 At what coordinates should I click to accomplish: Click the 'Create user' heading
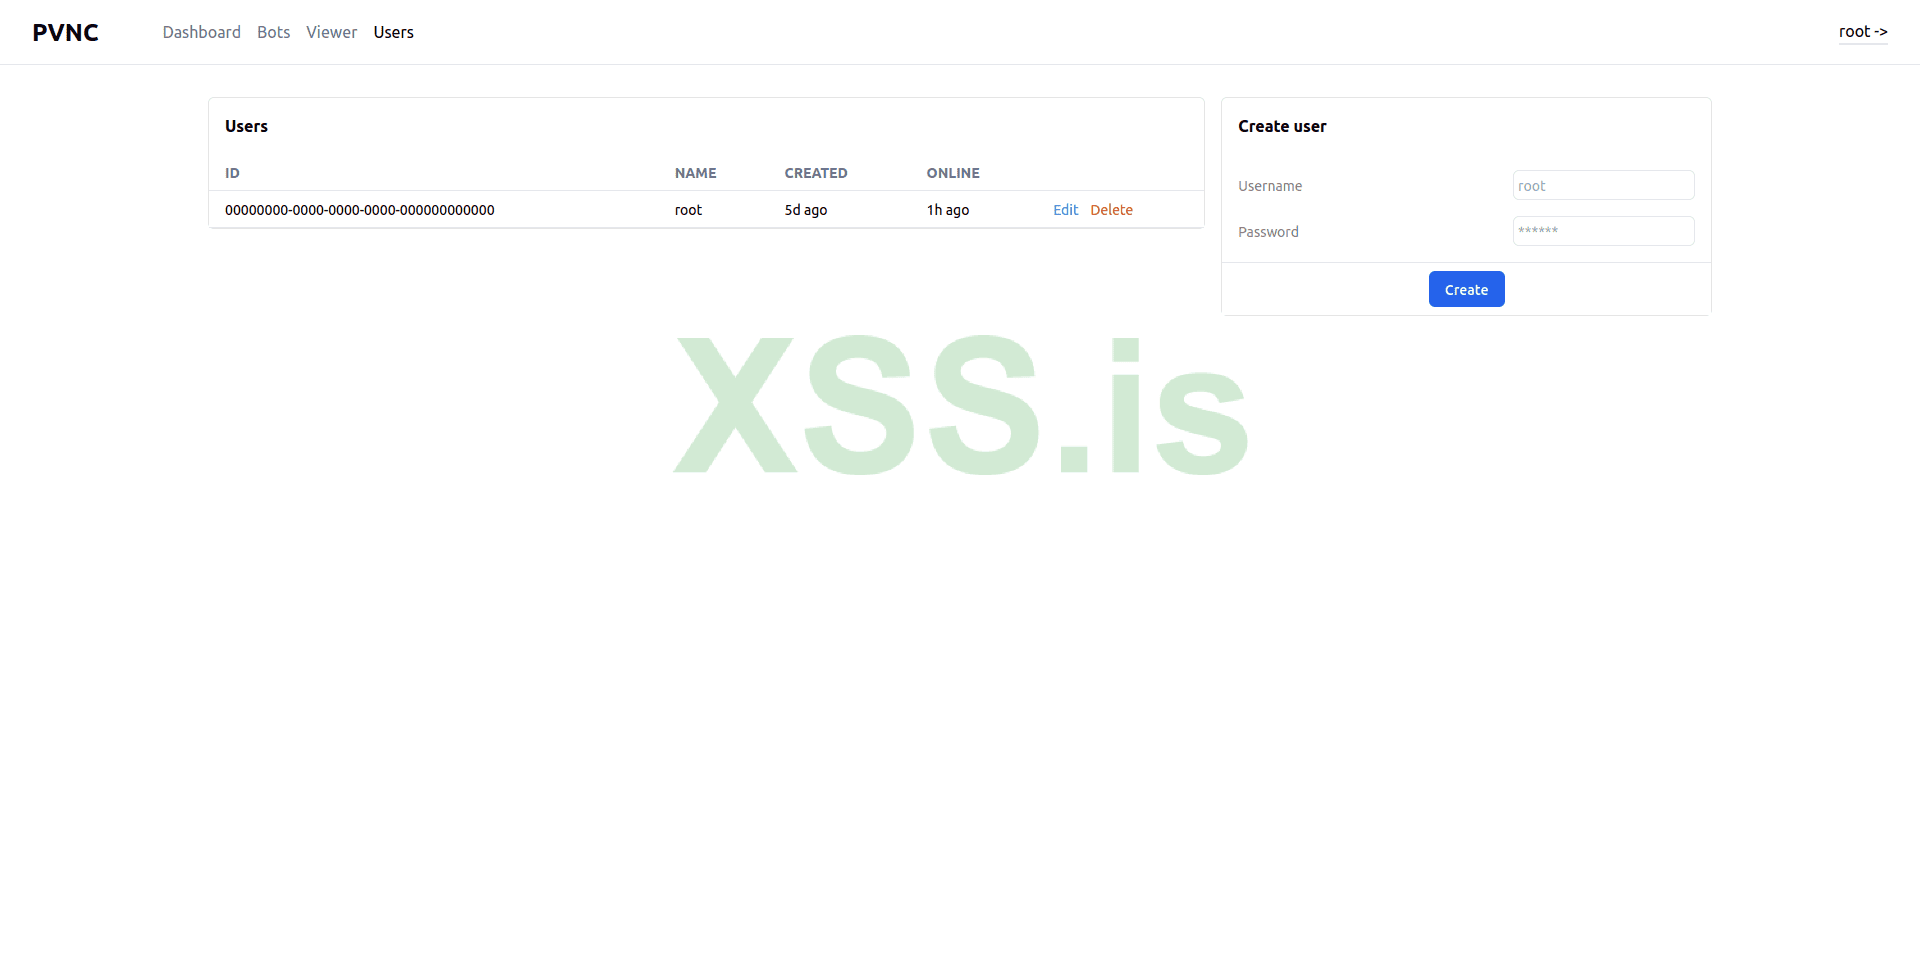click(1282, 126)
